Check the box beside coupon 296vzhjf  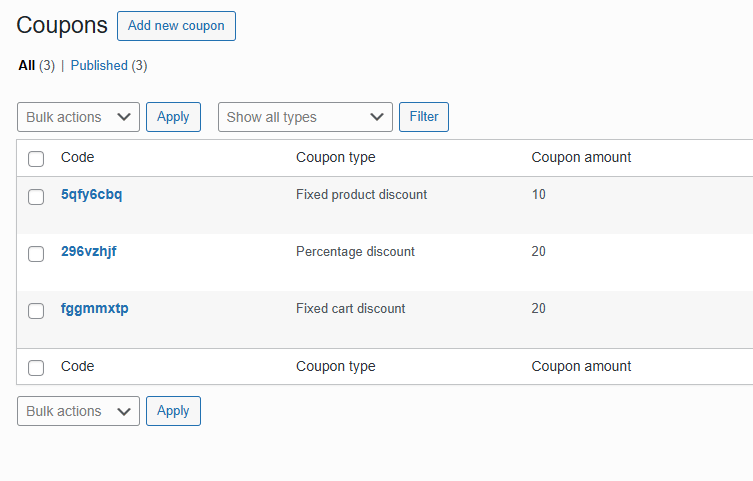point(36,254)
